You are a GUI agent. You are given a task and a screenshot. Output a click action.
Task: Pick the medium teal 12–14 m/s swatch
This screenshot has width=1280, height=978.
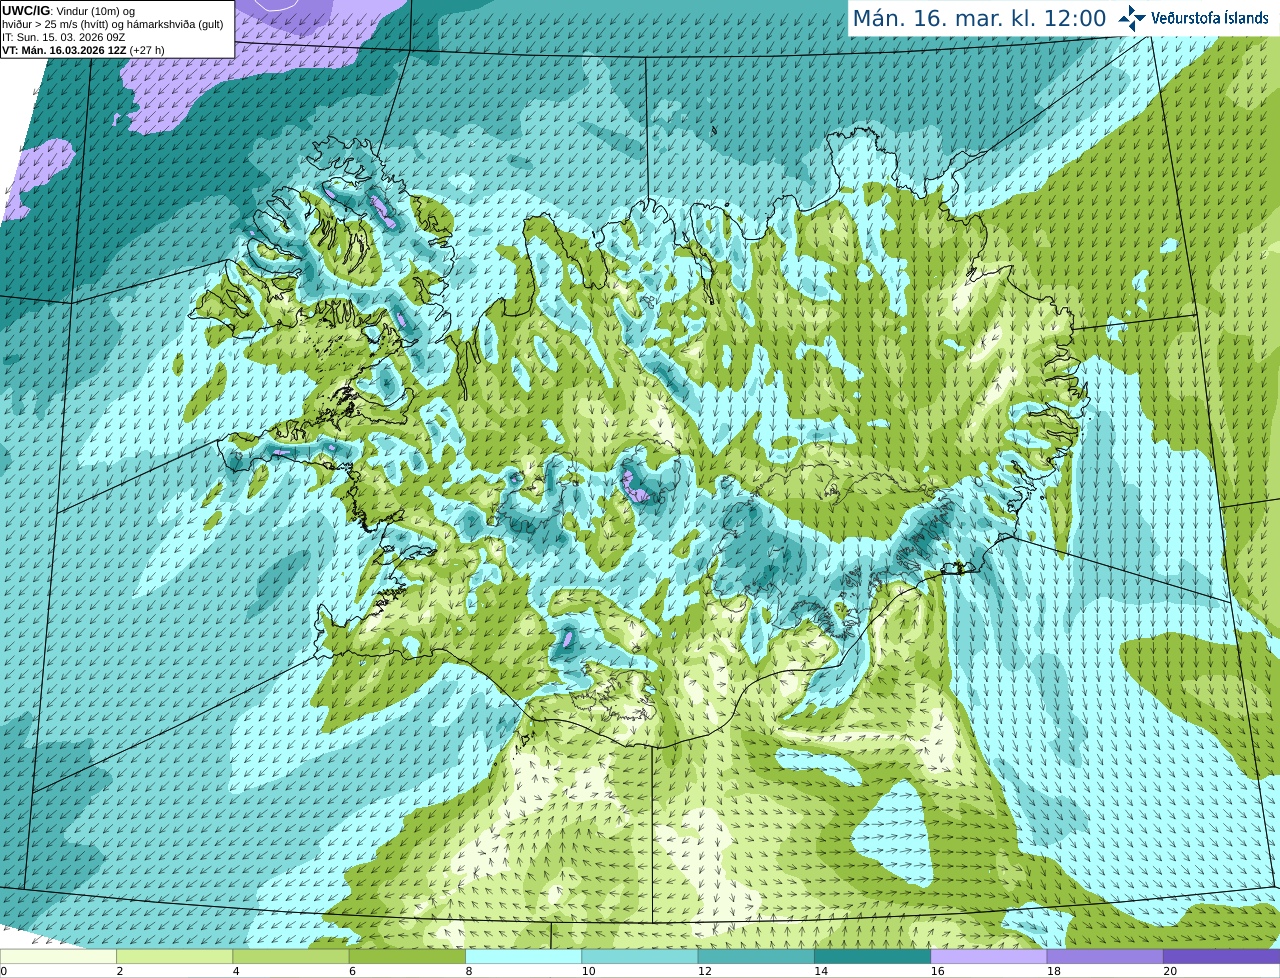(756, 956)
